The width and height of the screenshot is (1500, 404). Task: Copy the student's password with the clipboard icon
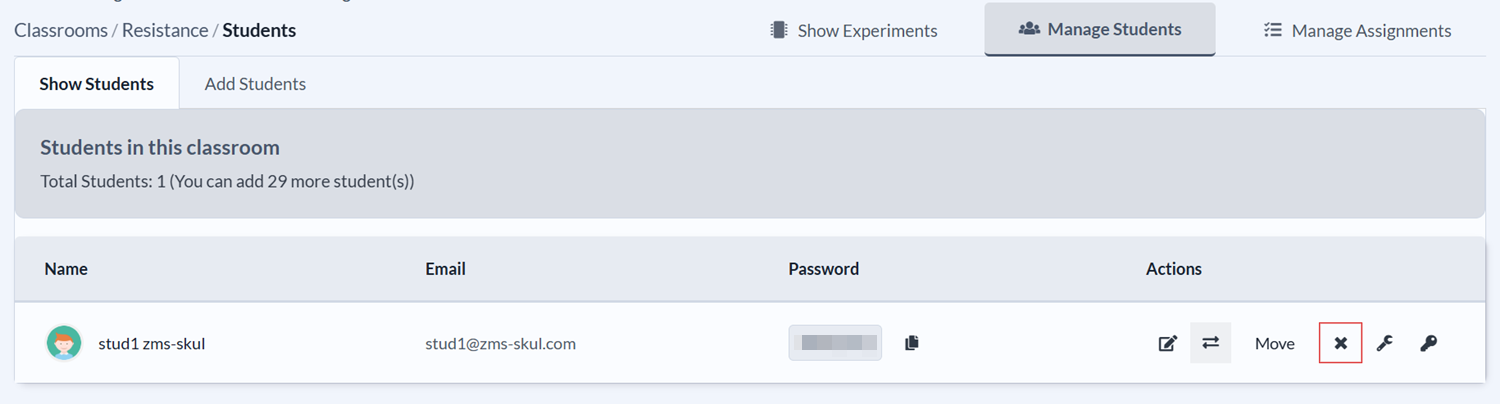[x=911, y=343]
